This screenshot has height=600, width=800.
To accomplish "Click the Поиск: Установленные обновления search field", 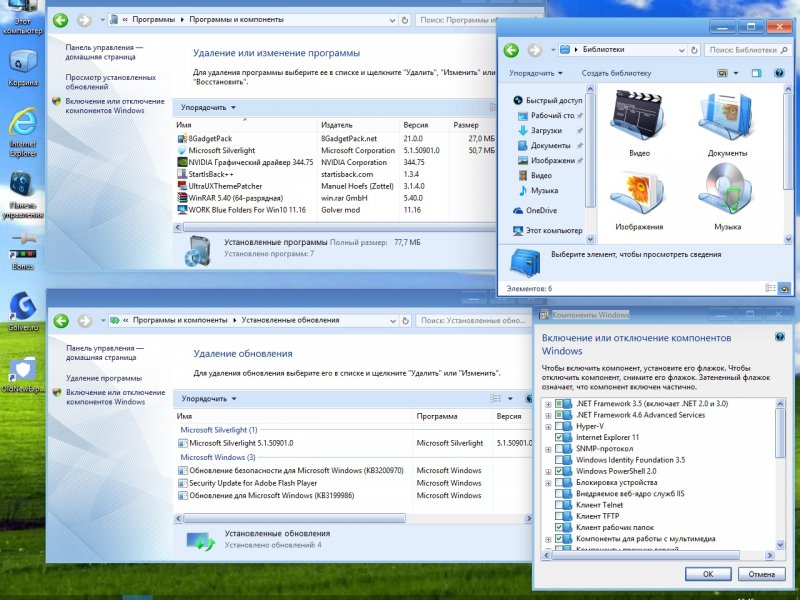I will [473, 320].
